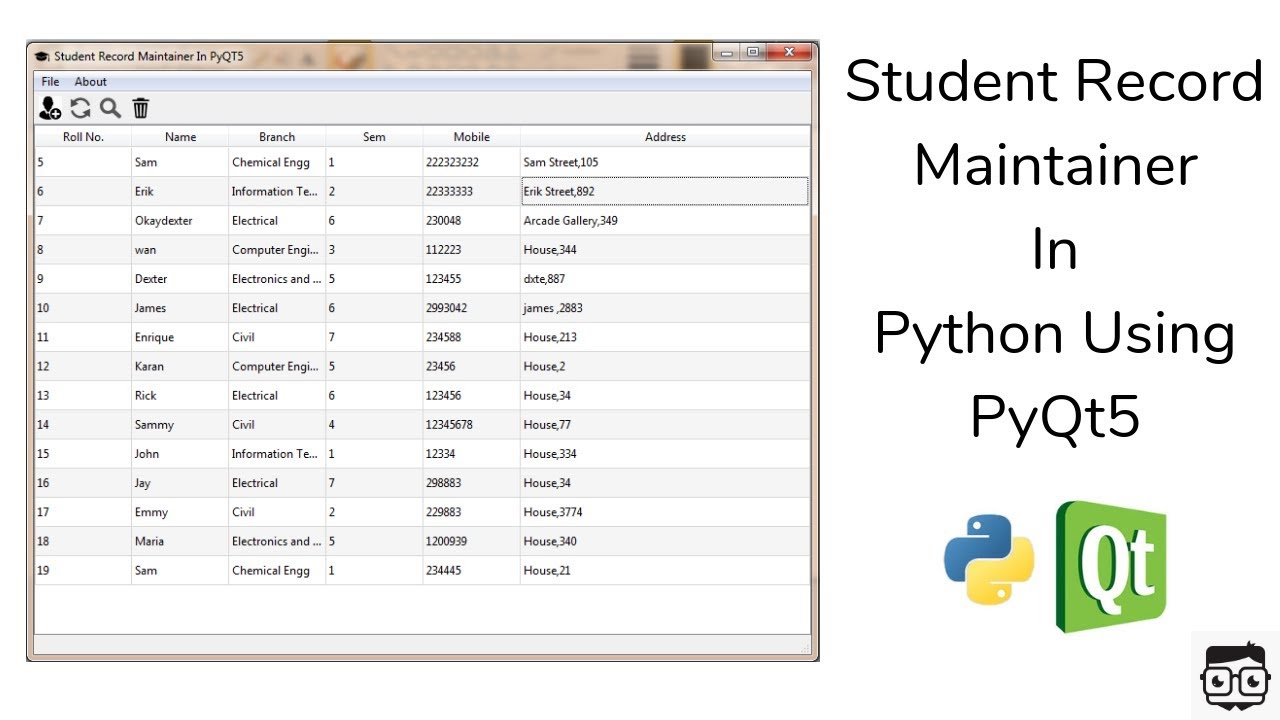Viewport: 1280px width, 720px height.
Task: Select the address 'House,334'
Action: pos(665,453)
